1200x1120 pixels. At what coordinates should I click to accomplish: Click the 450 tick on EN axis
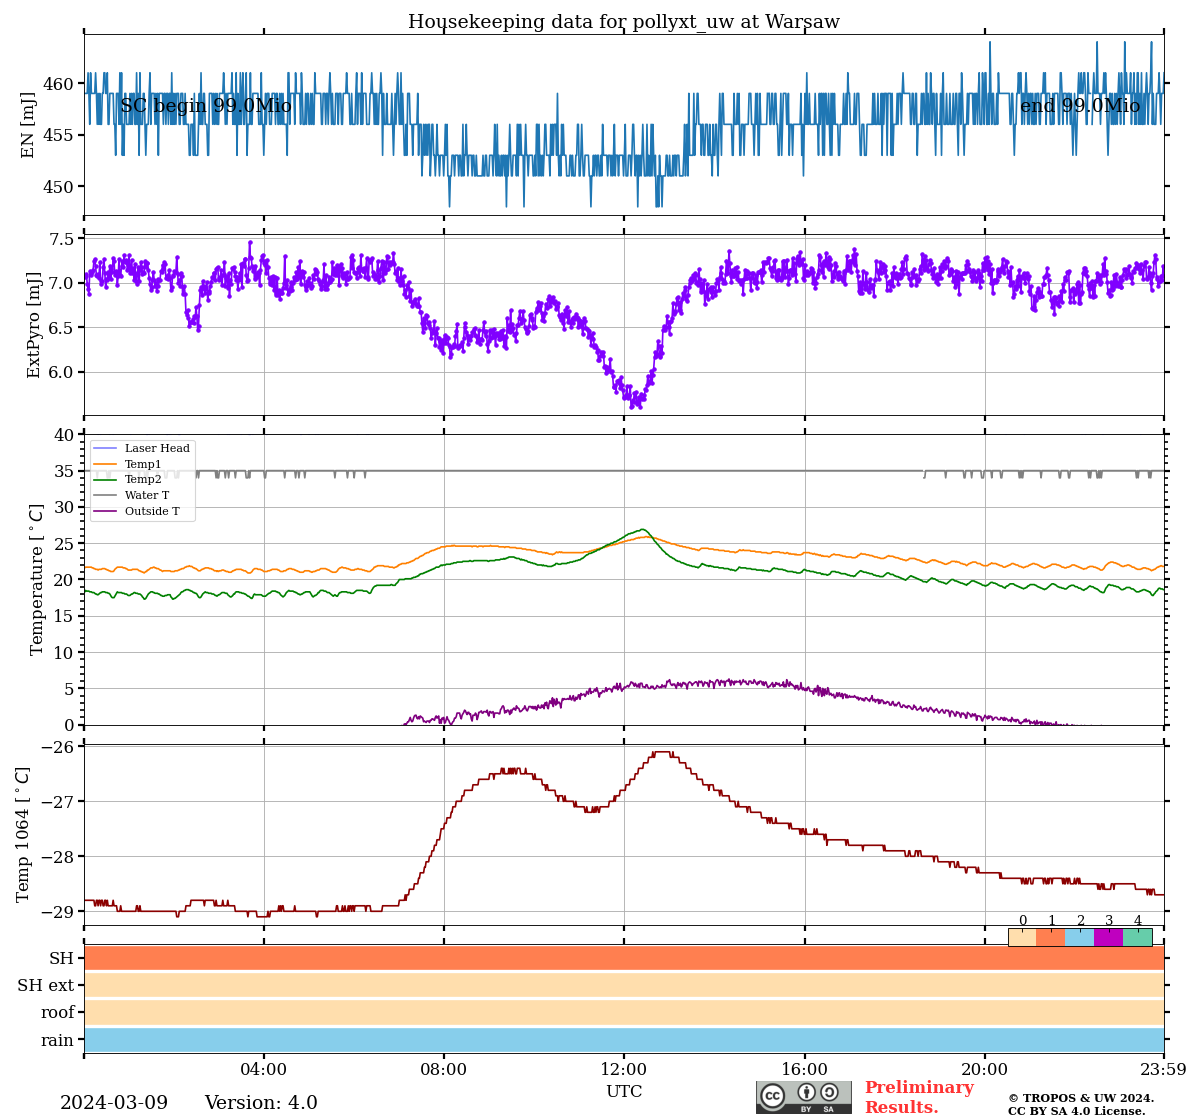click(59, 187)
